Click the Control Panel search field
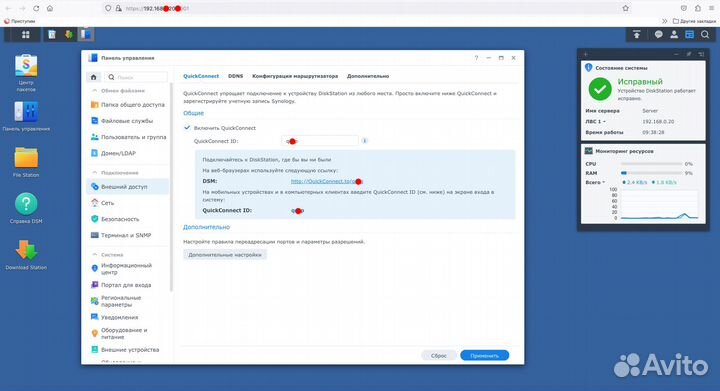 (x=136, y=77)
